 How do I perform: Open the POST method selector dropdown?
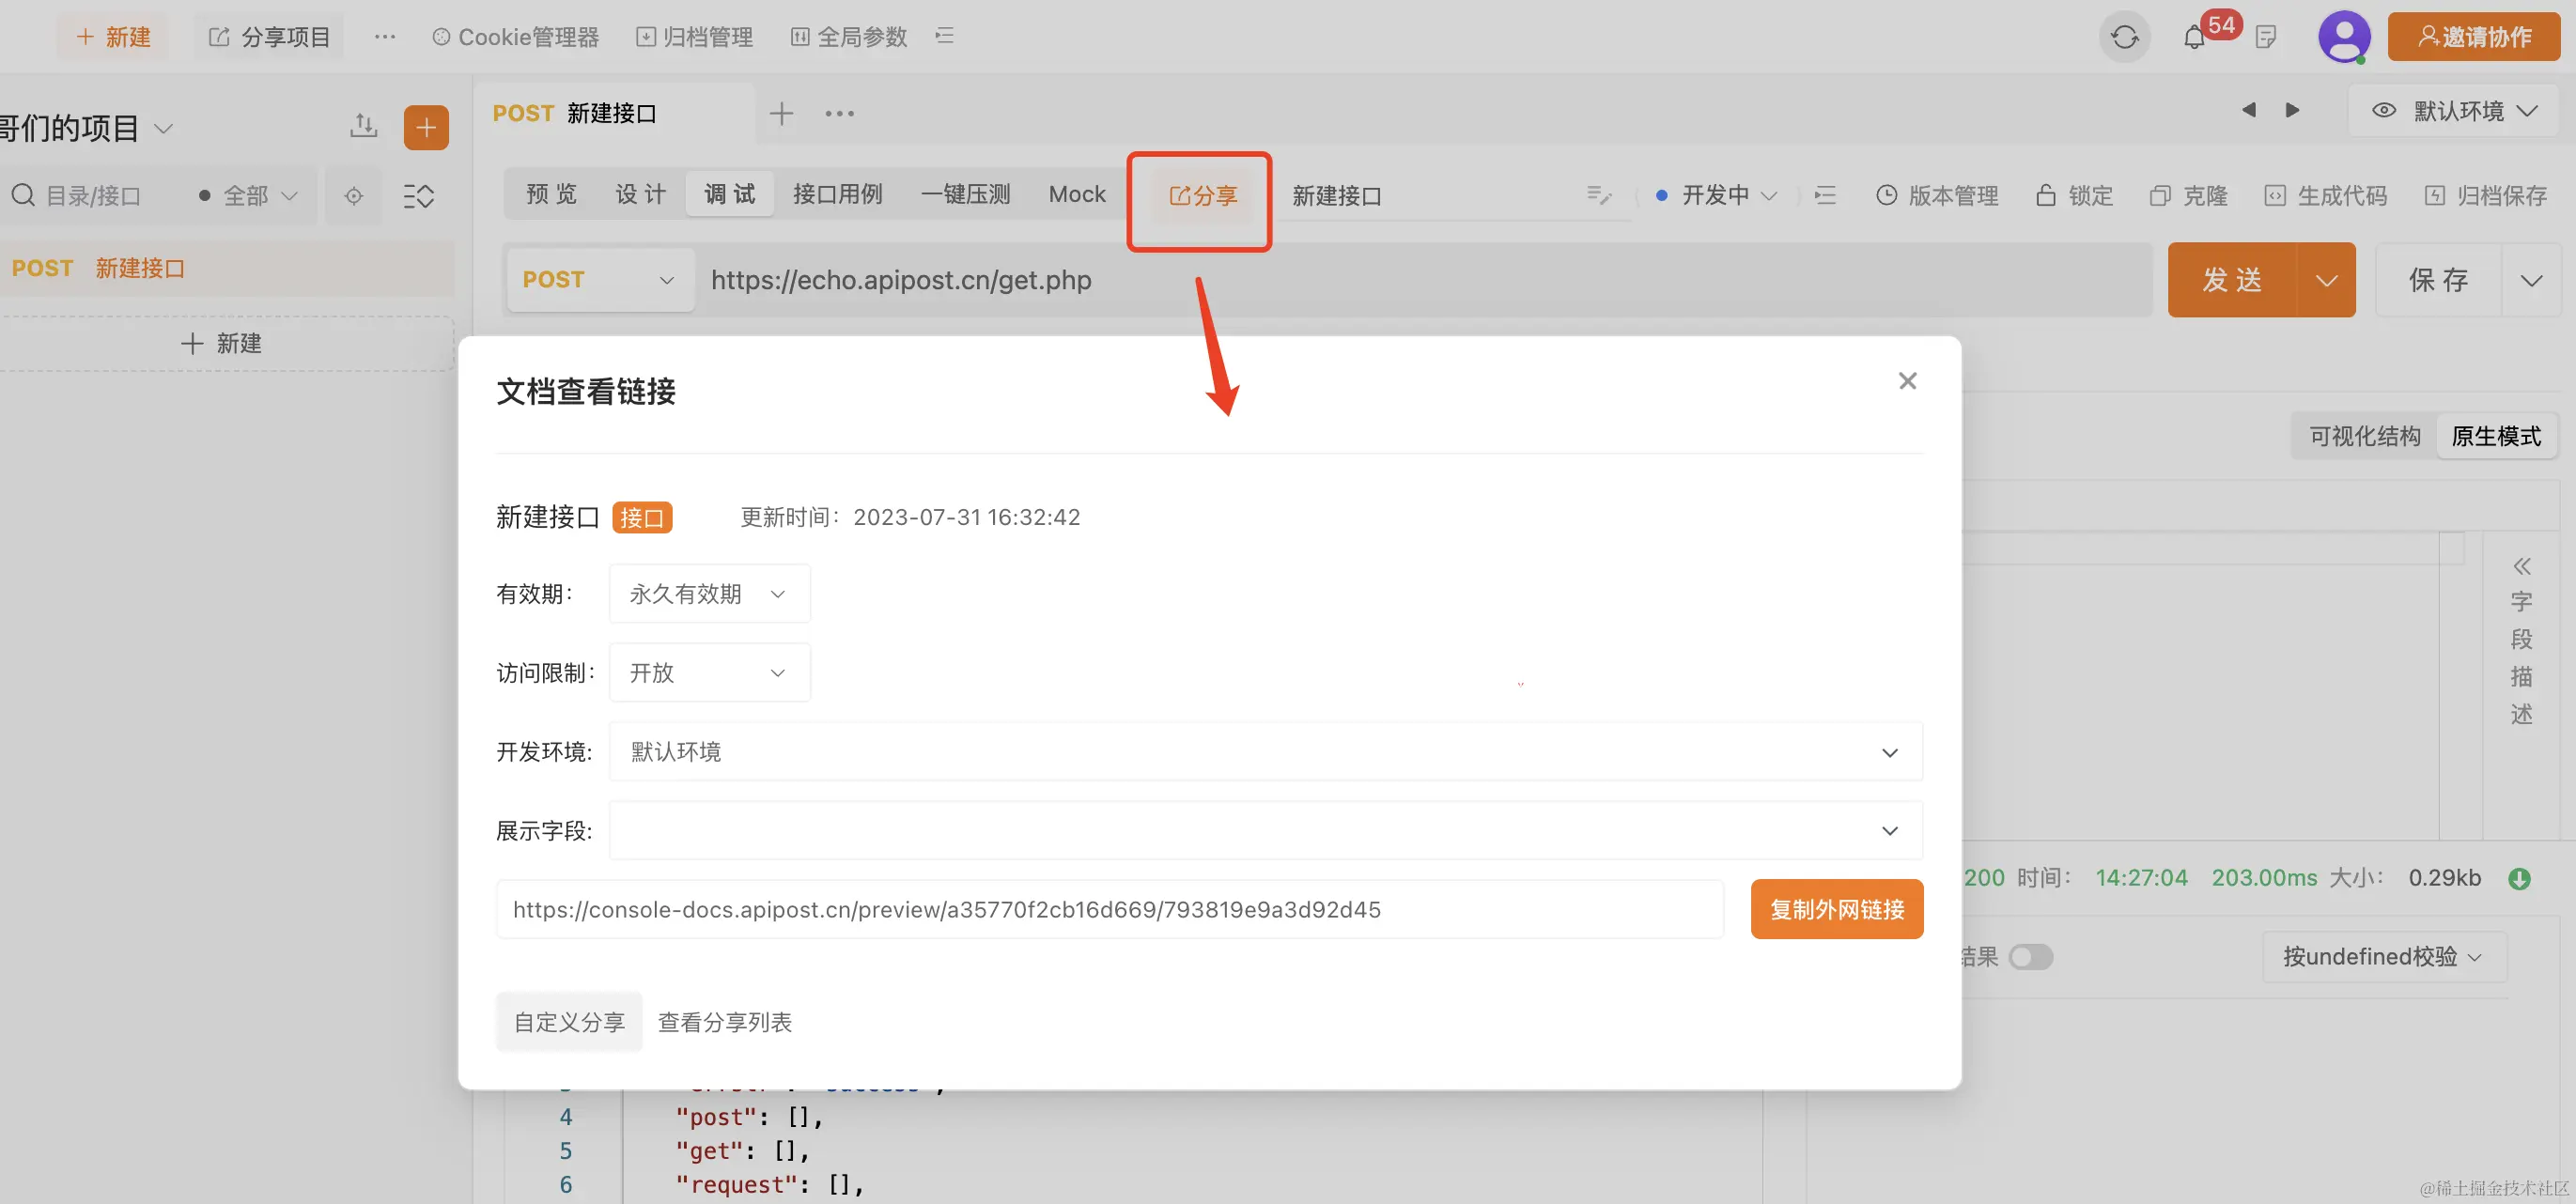(x=599, y=280)
